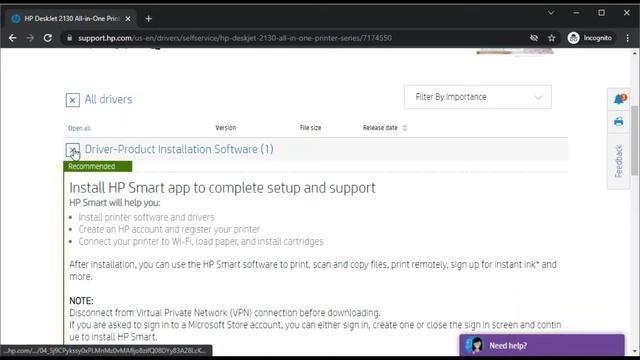Screen dimensions: 640x360
Task: Go back to the previous page
Action: click(13, 38)
